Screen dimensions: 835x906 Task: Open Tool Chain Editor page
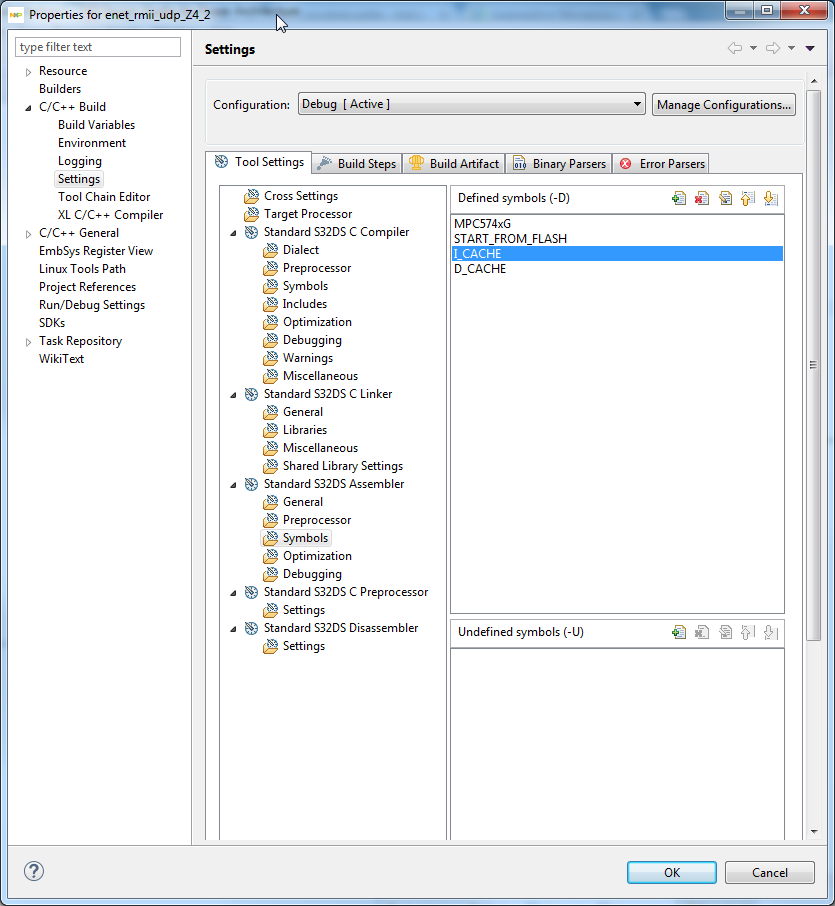[104, 197]
